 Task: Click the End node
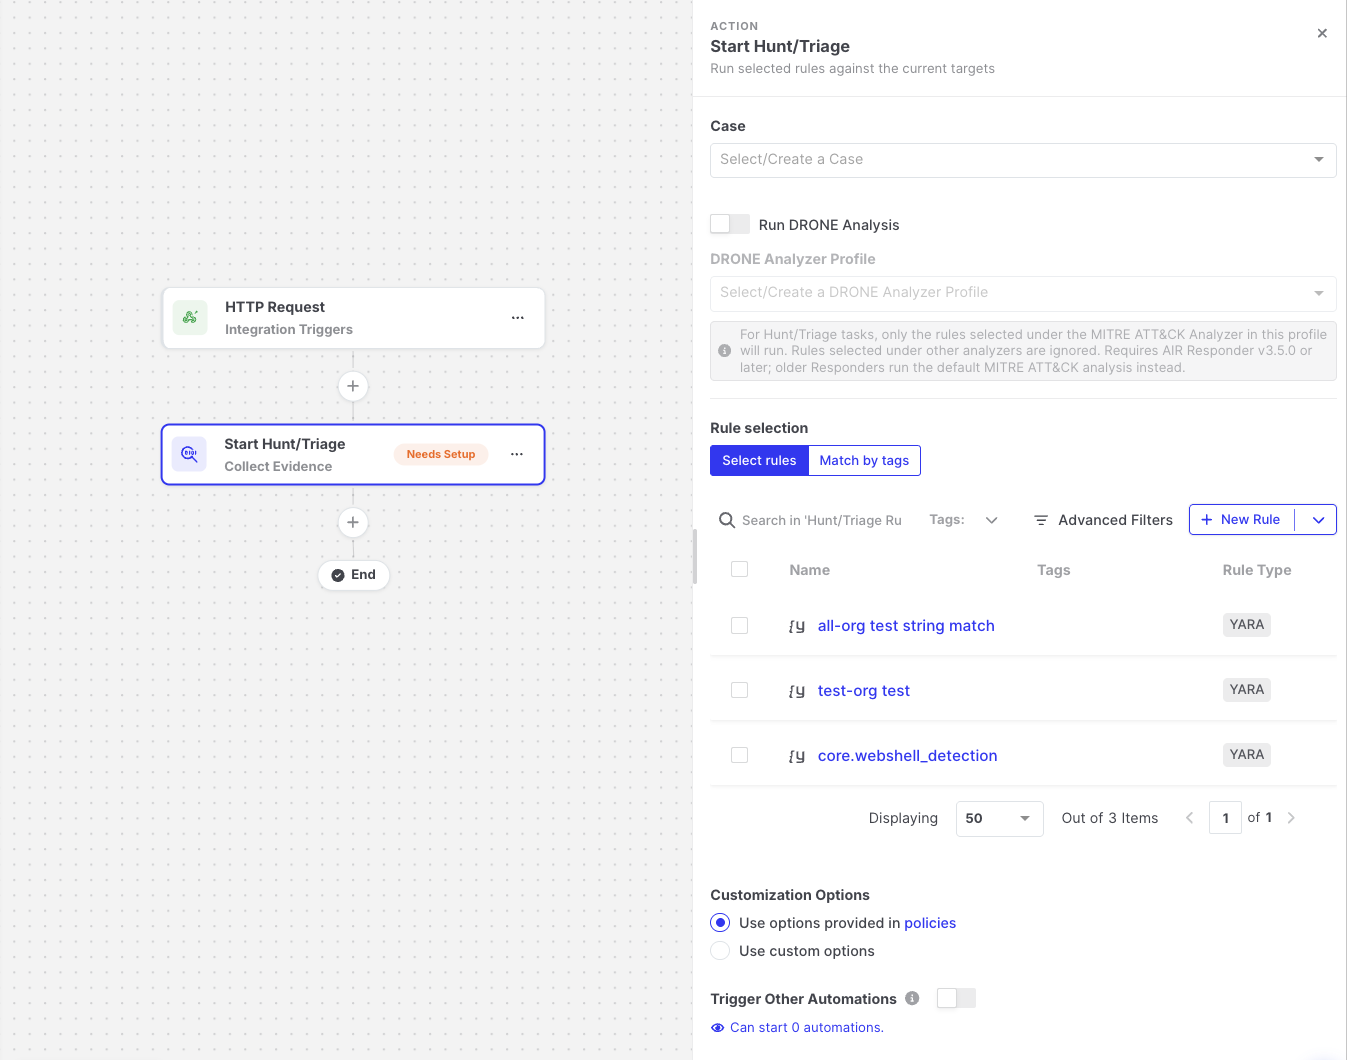[x=354, y=575]
